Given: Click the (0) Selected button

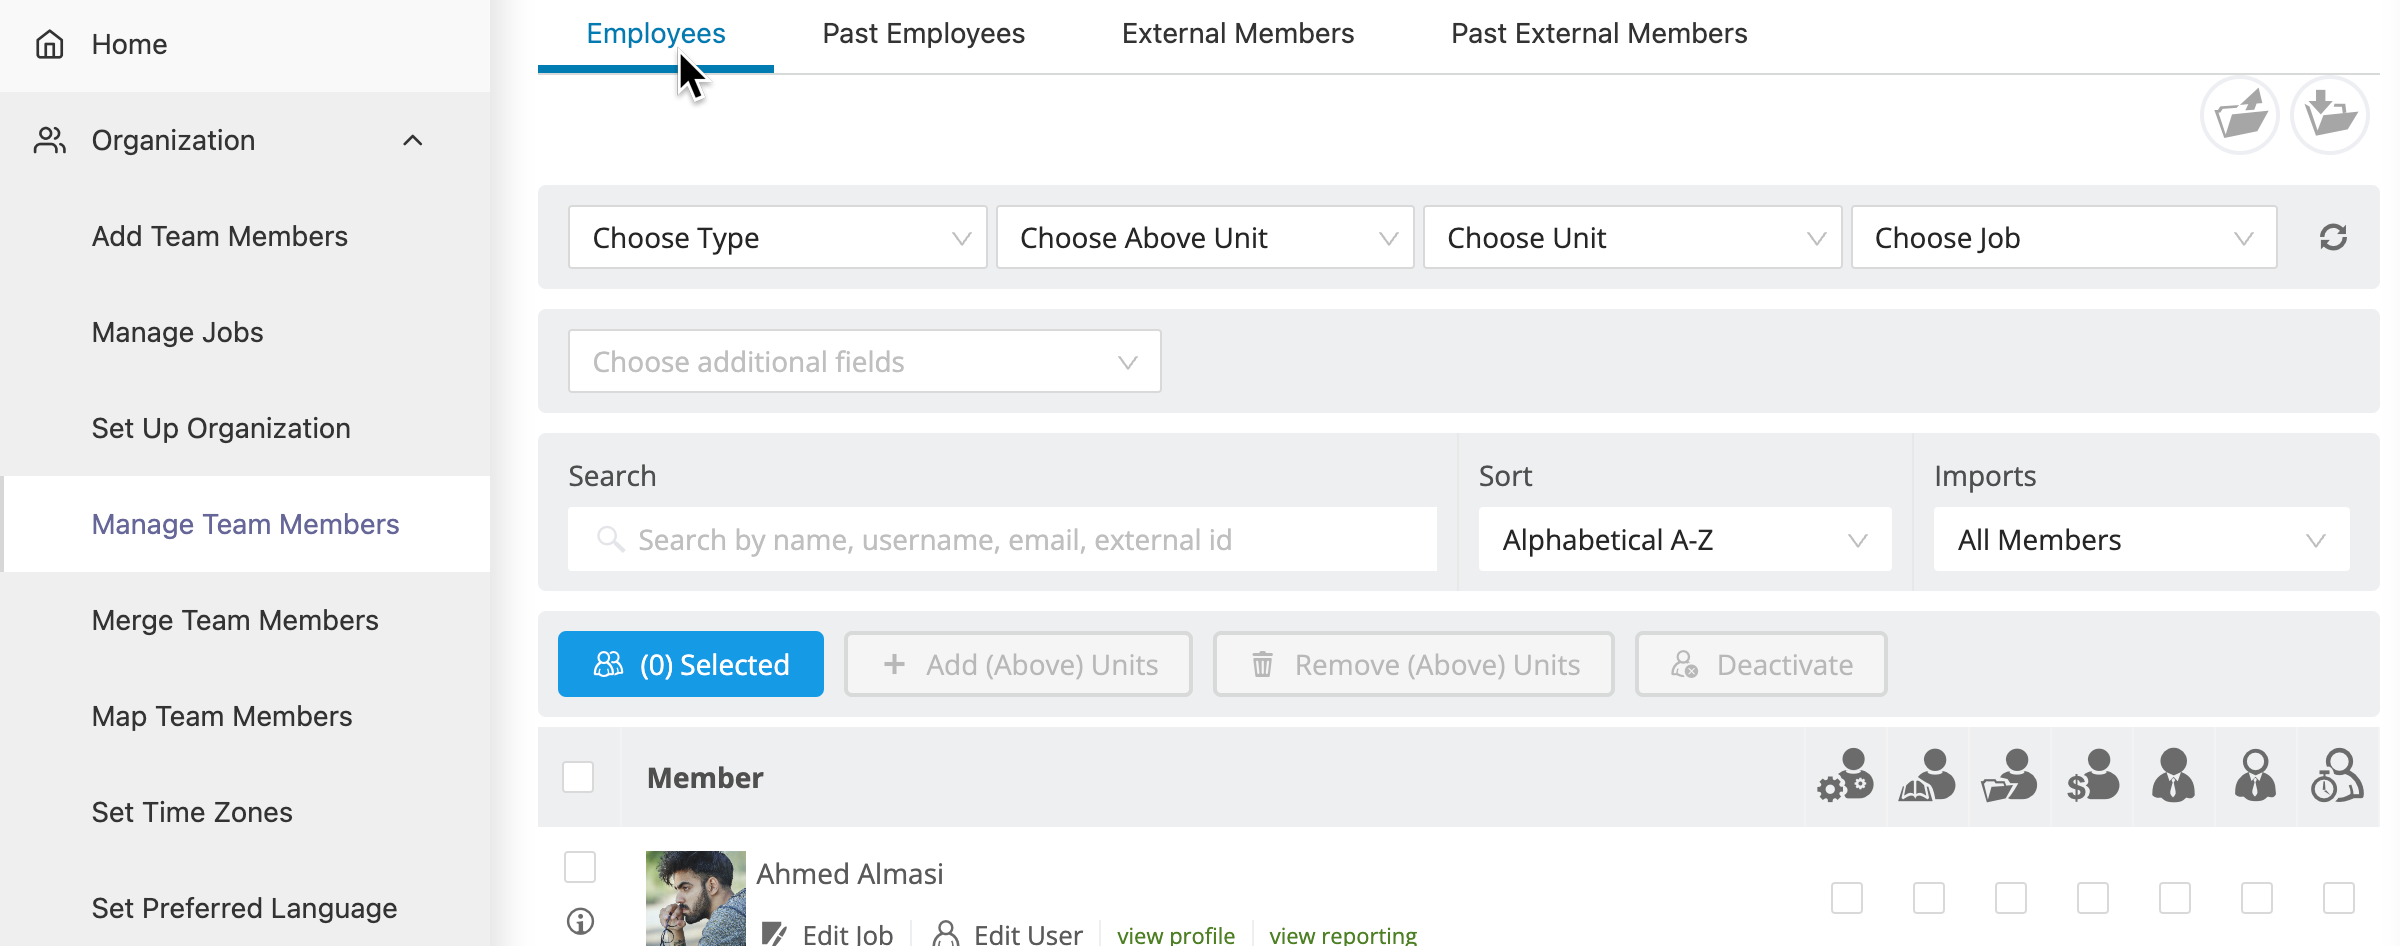Looking at the screenshot, I should [690, 664].
